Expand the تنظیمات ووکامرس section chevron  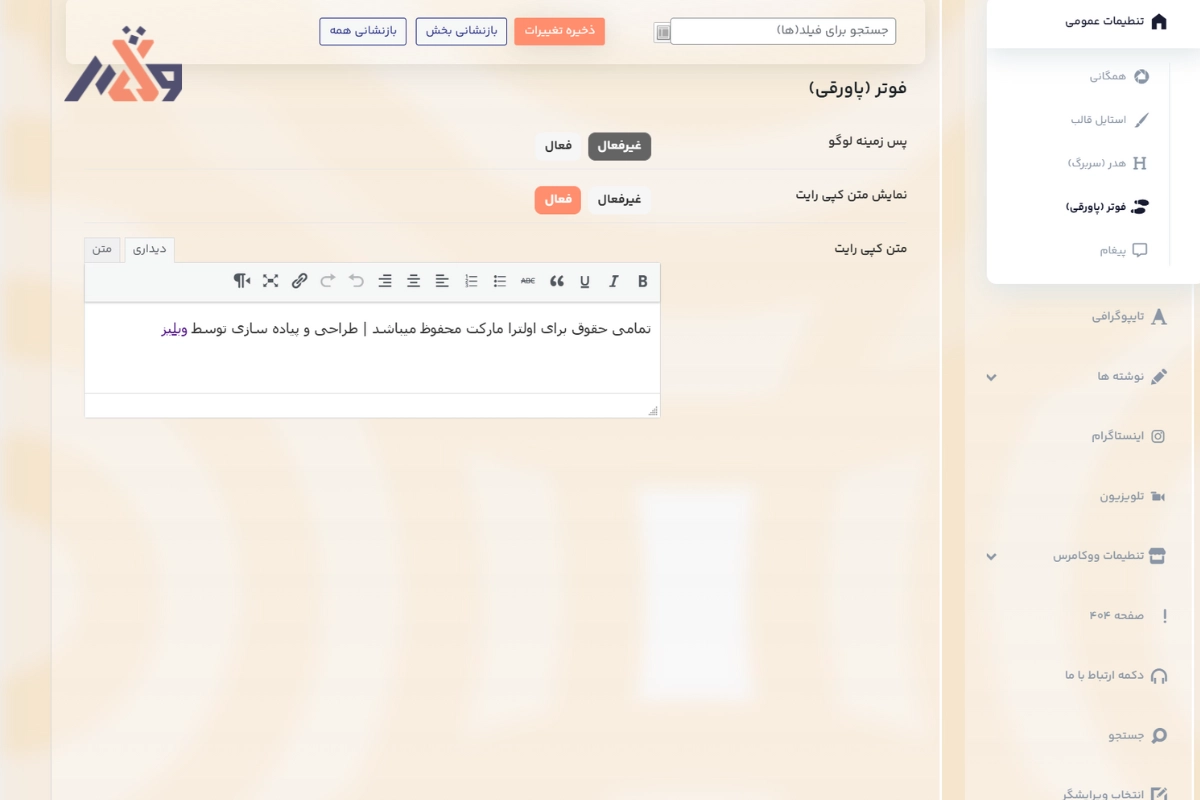[991, 556]
